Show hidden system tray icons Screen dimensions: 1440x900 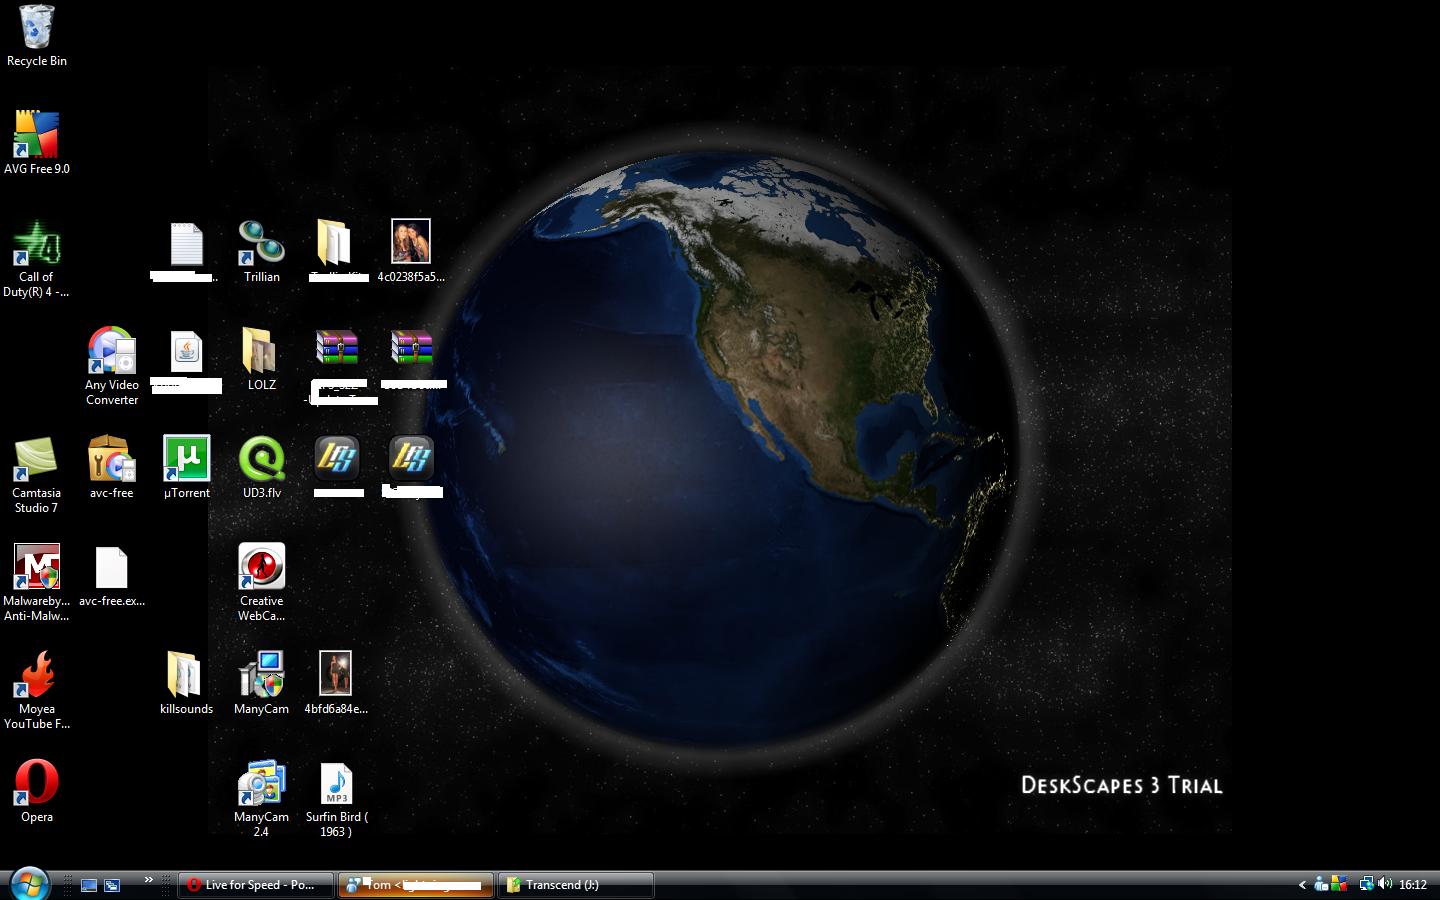[x=1302, y=885]
